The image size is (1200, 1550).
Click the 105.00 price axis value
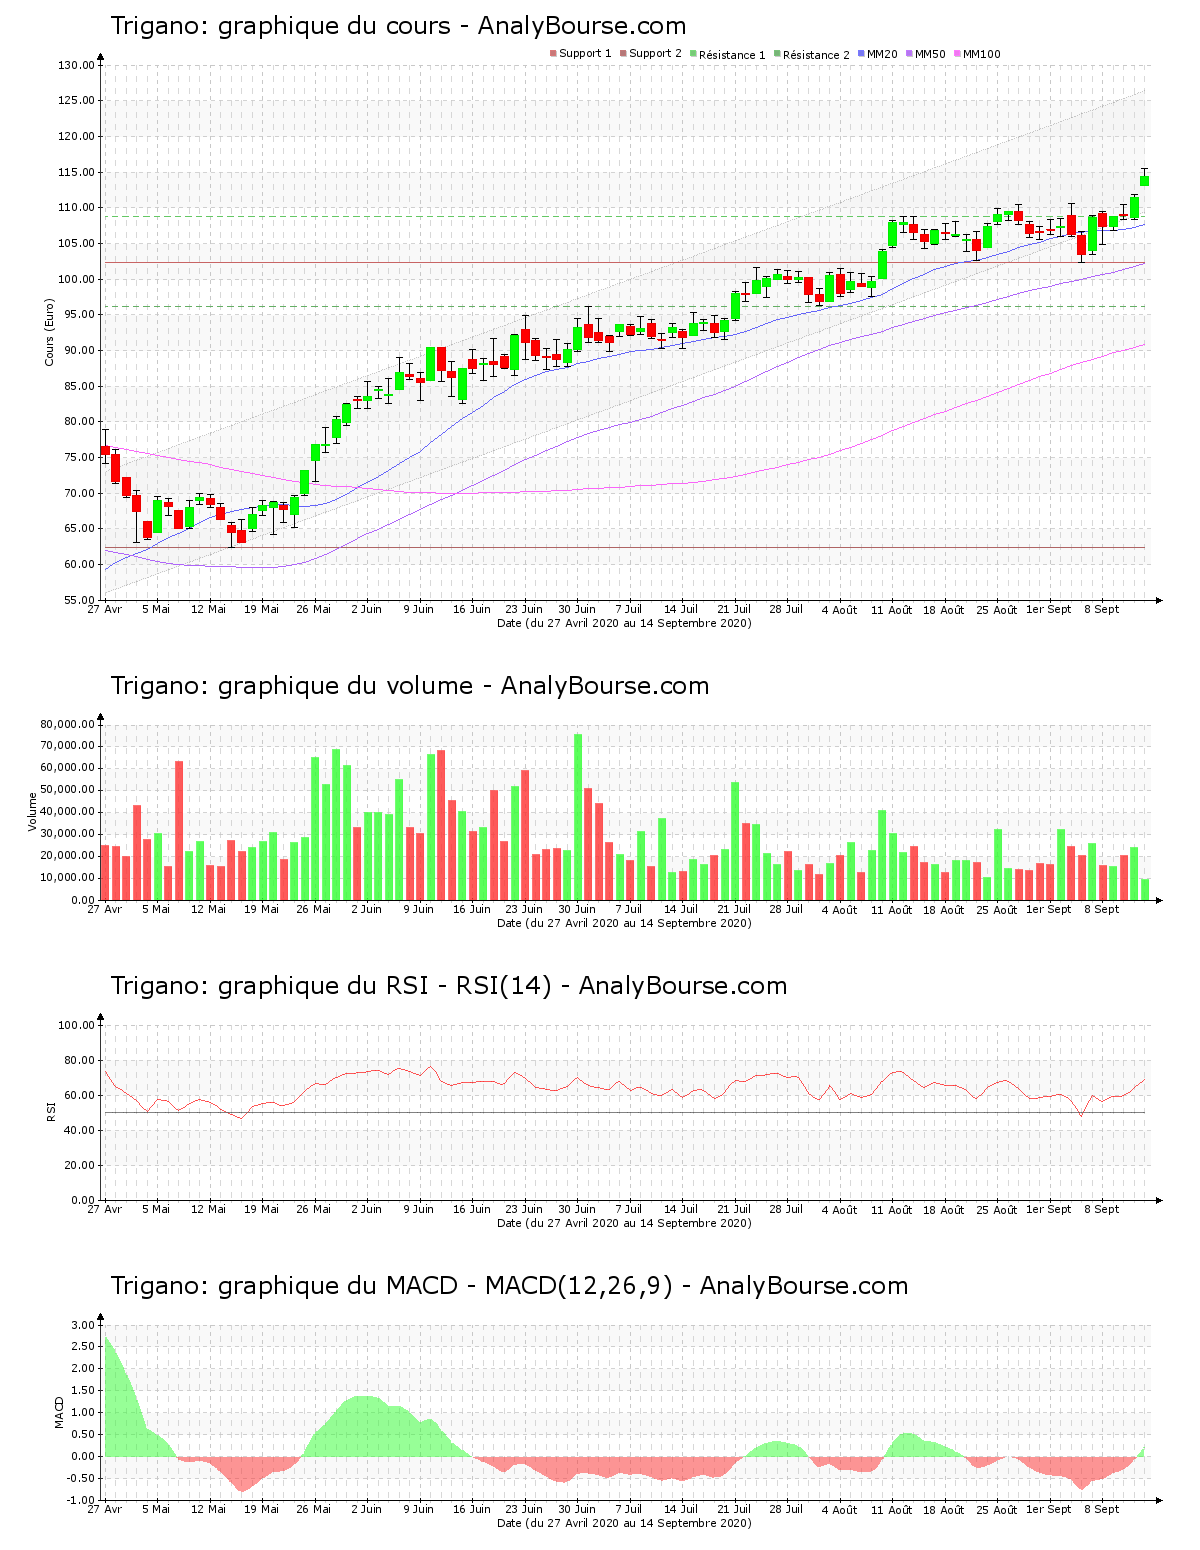[x=76, y=243]
